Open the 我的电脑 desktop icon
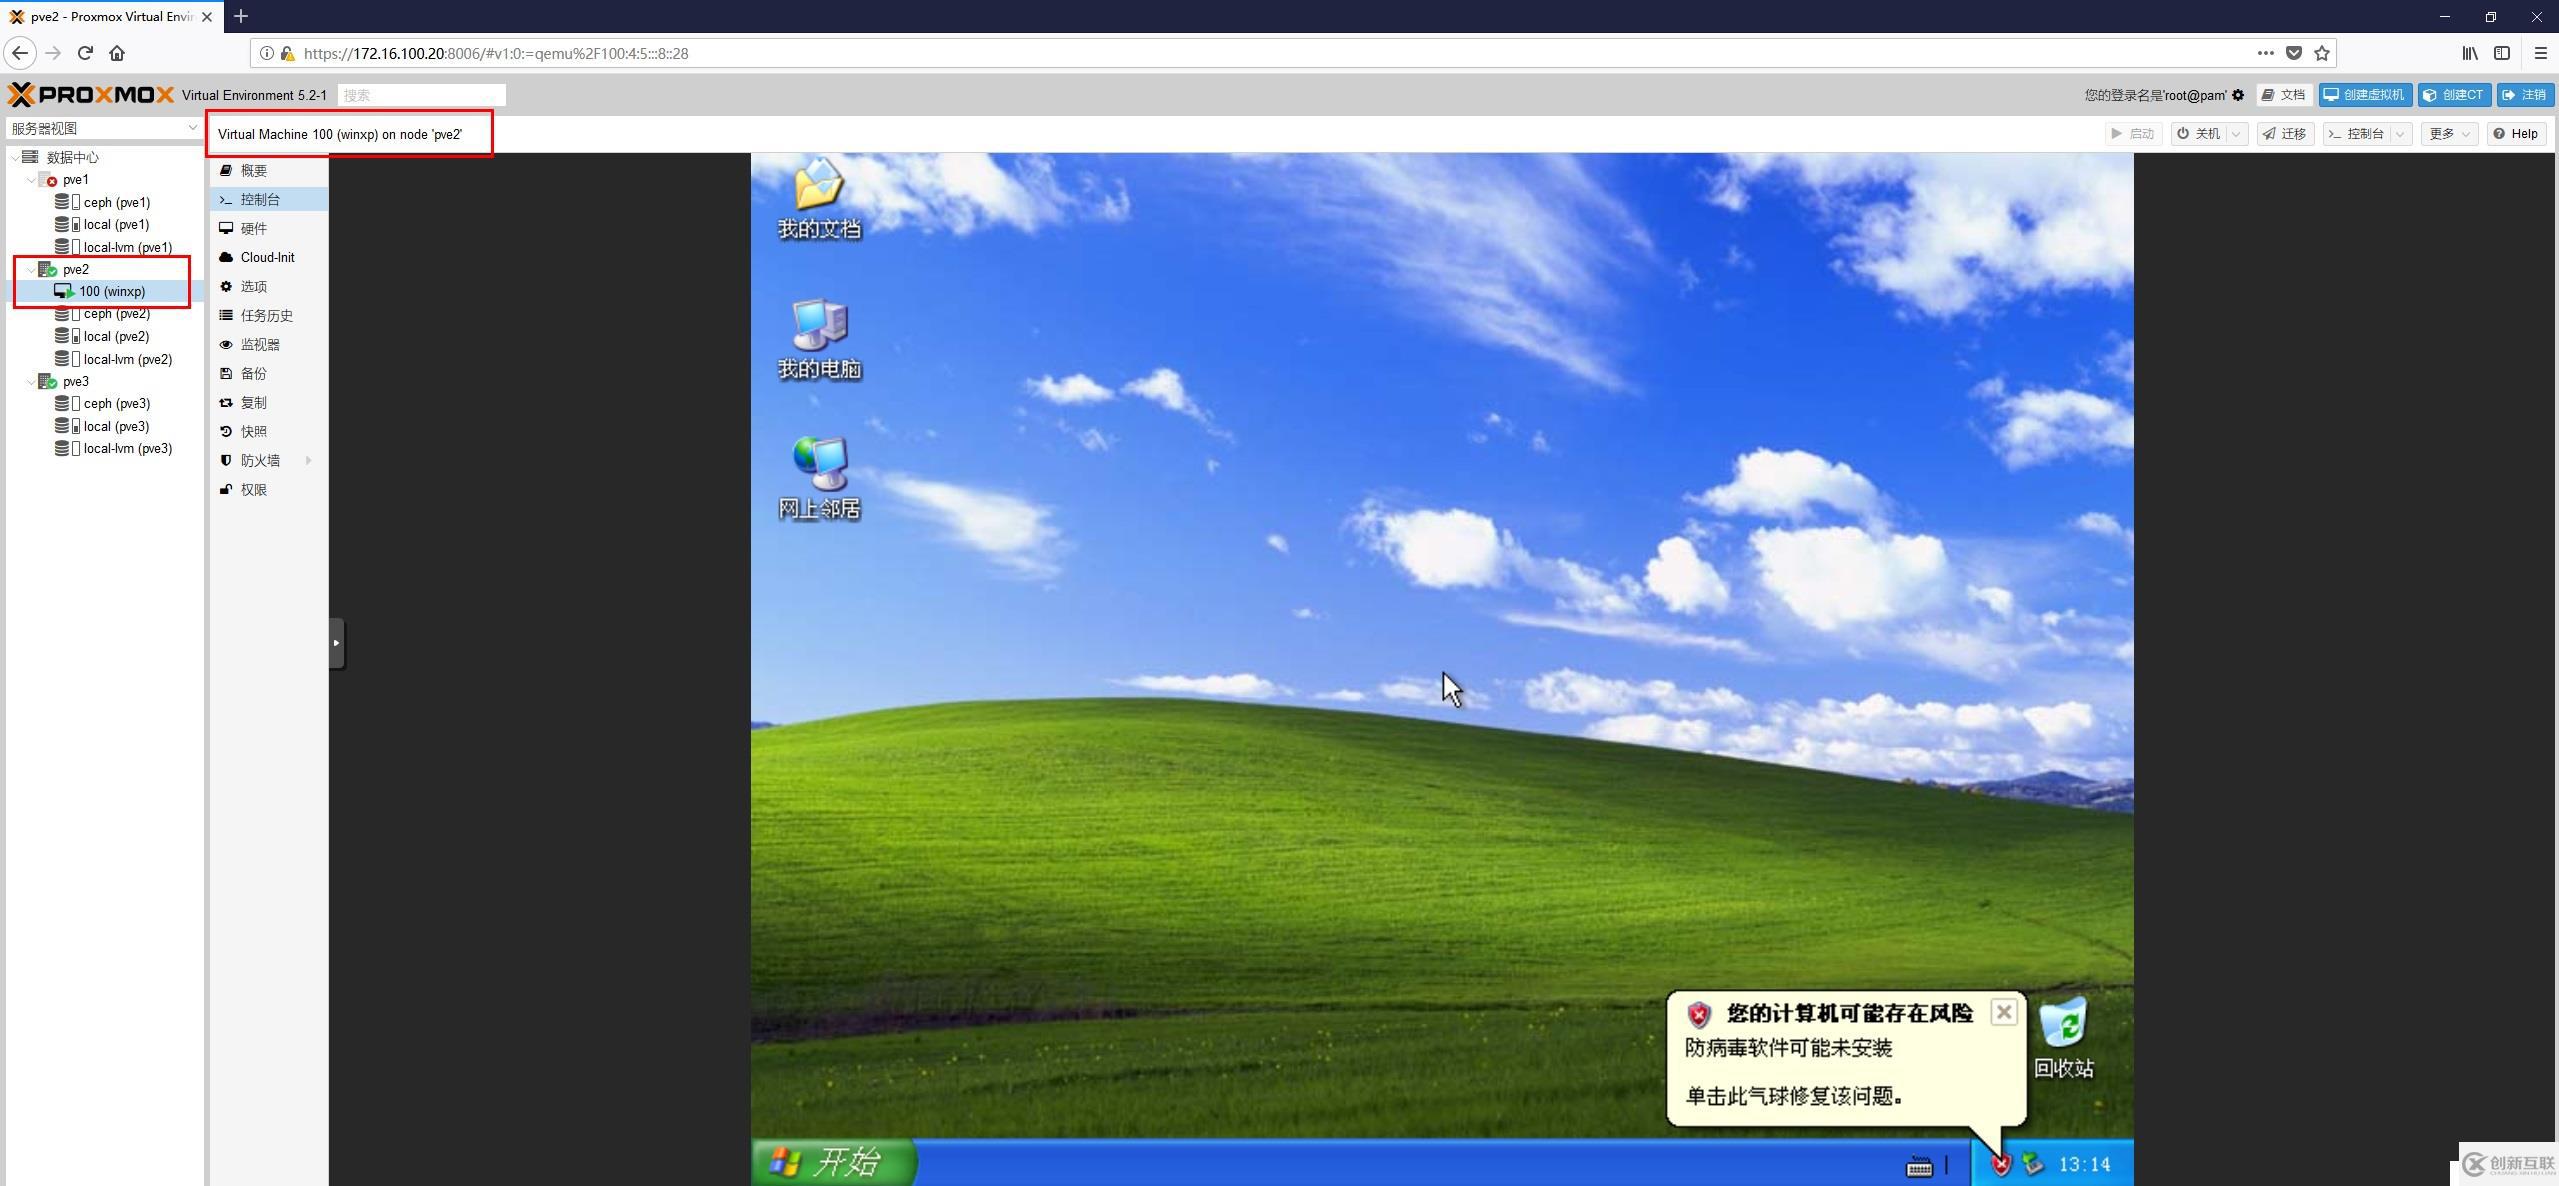The height and width of the screenshot is (1186, 2559). coord(819,326)
